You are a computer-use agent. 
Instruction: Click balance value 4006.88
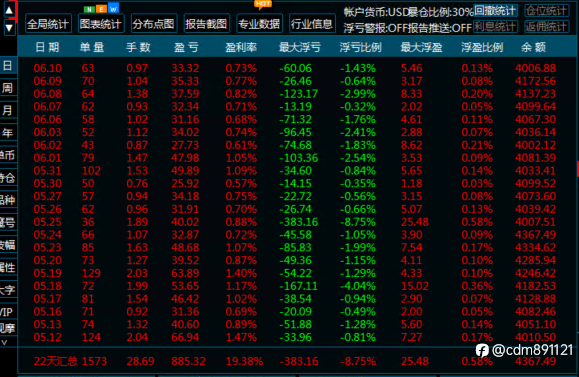535,68
